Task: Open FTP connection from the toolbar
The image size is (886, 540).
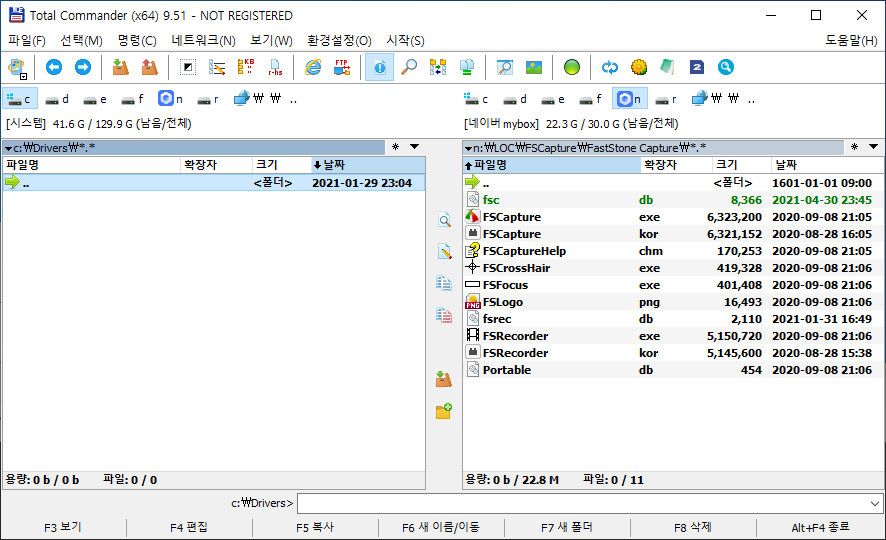Action: (342, 68)
